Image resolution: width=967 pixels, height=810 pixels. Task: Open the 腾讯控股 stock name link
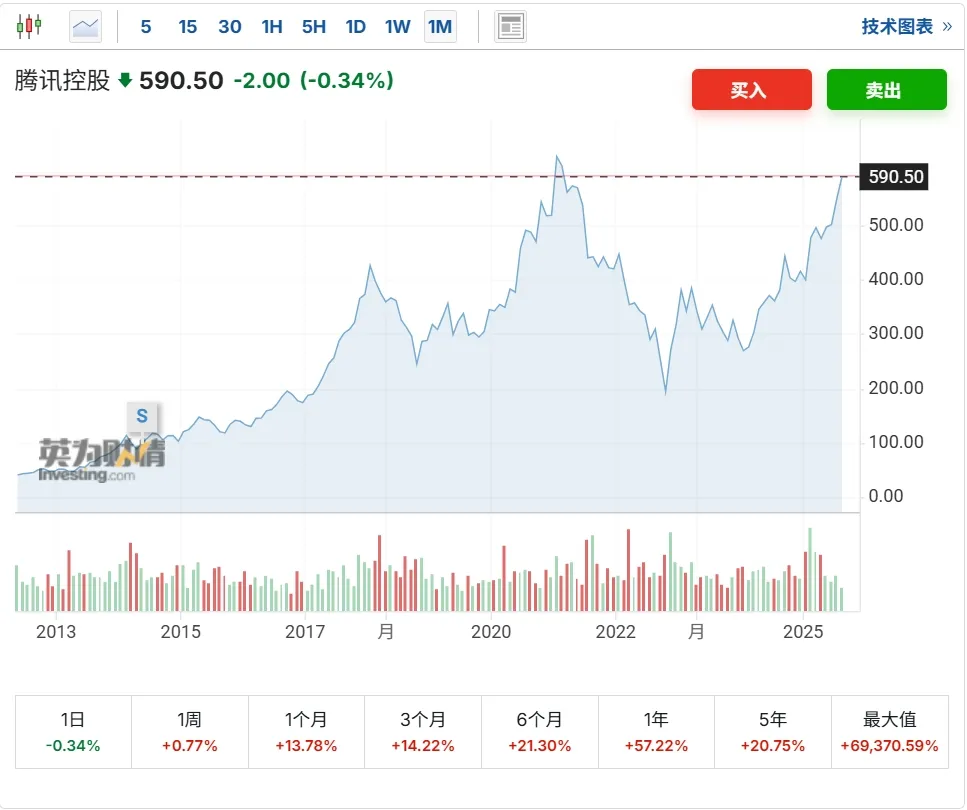pos(62,81)
